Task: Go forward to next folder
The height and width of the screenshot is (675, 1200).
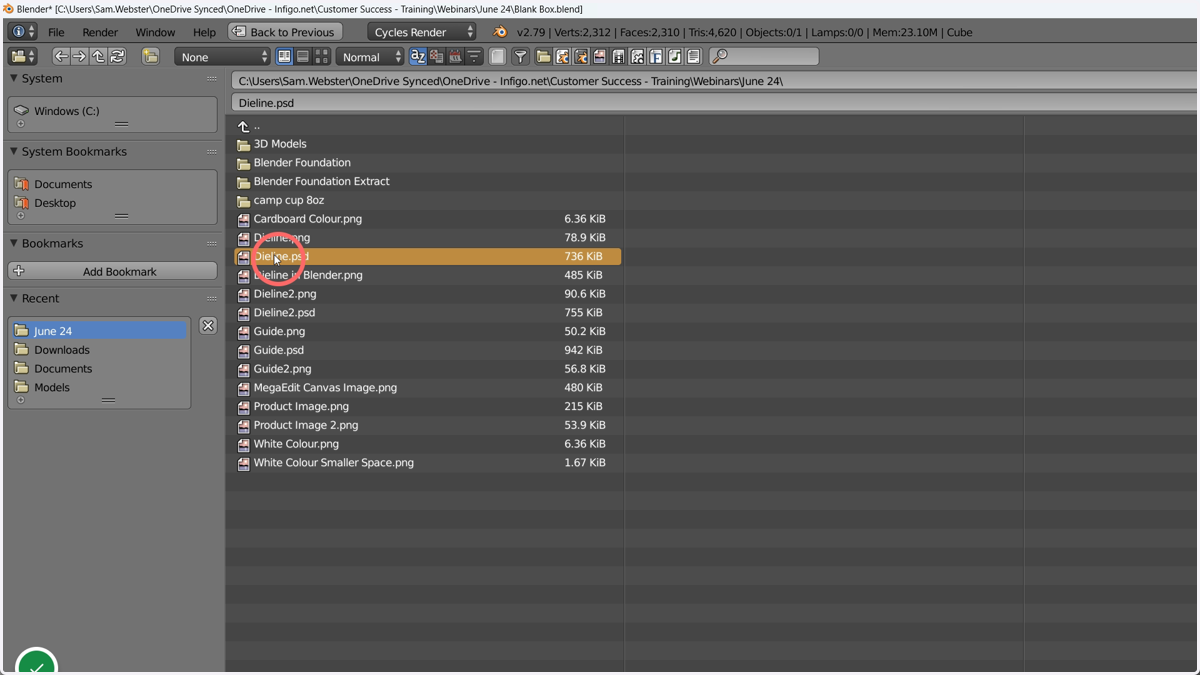Action: click(79, 57)
